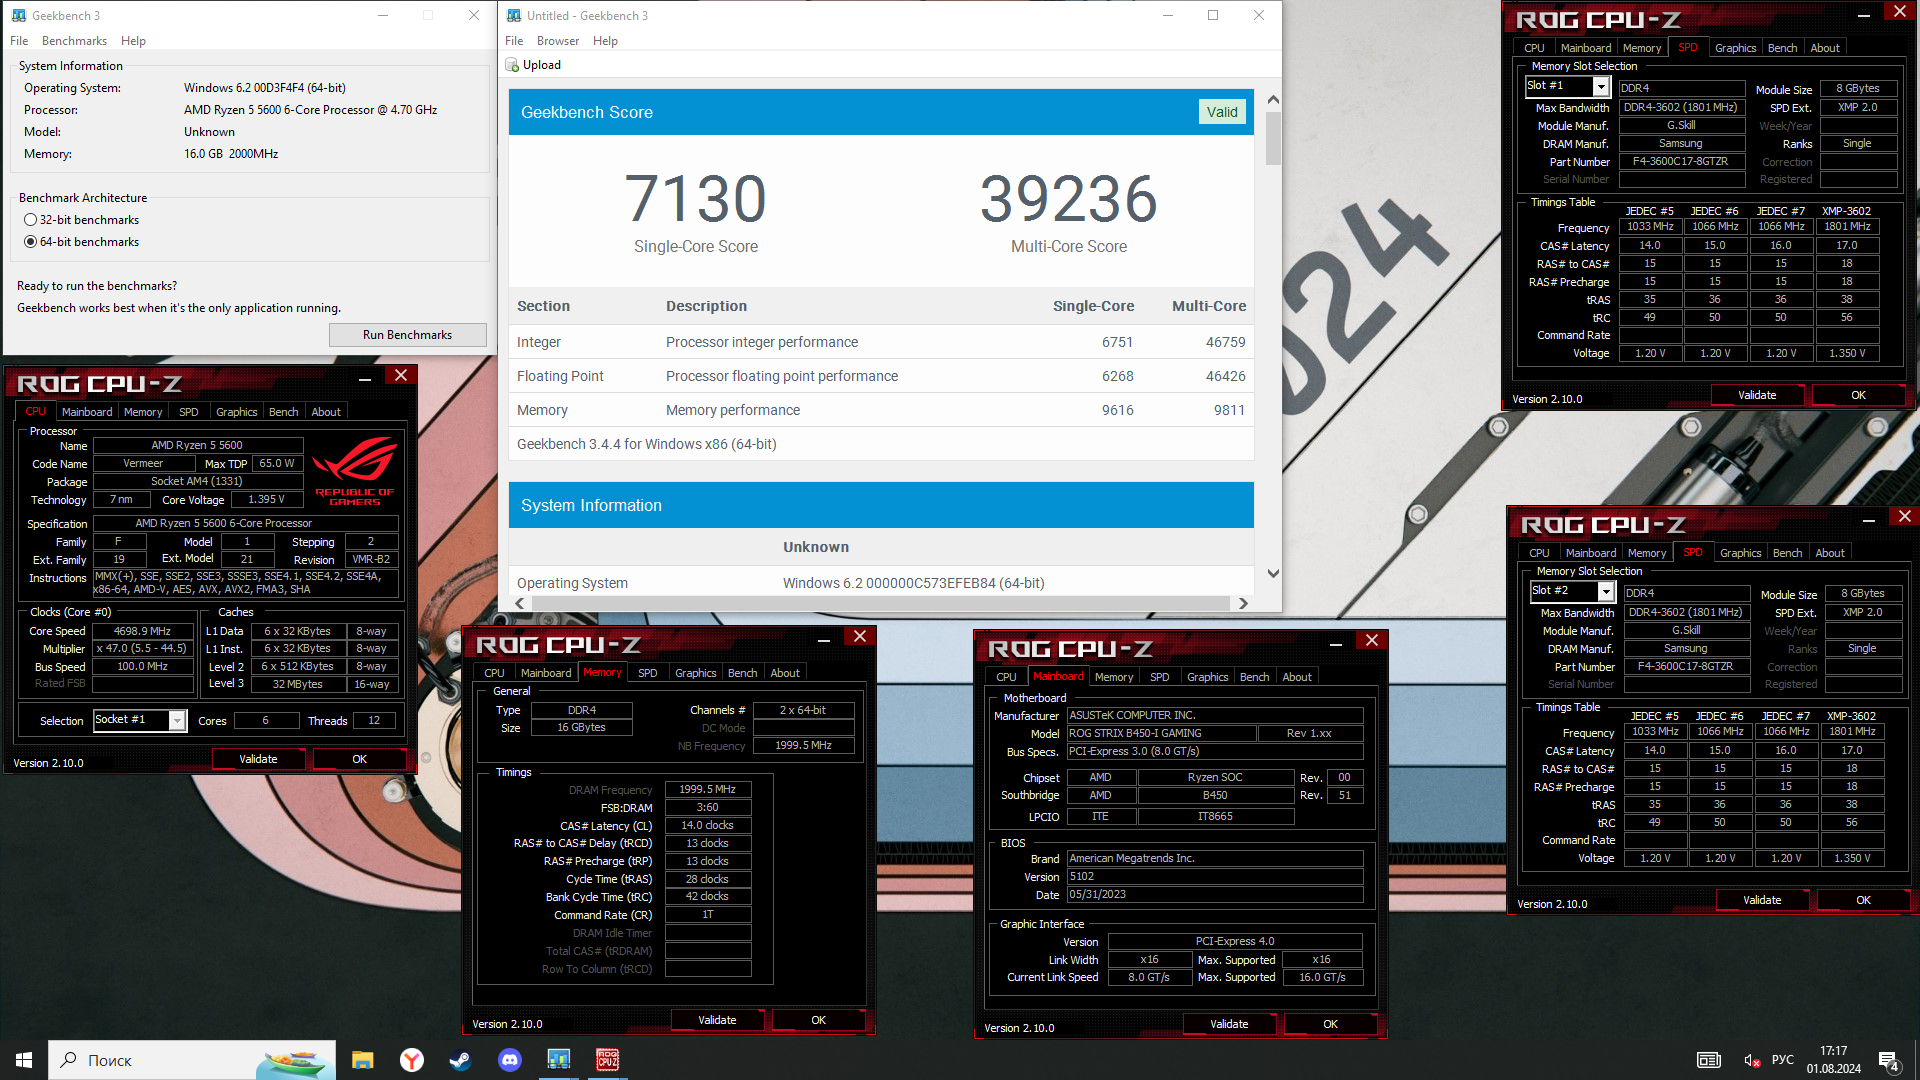Click Geekbench icon in Untitled window title bar
This screenshot has width=1920, height=1080.
514,16
